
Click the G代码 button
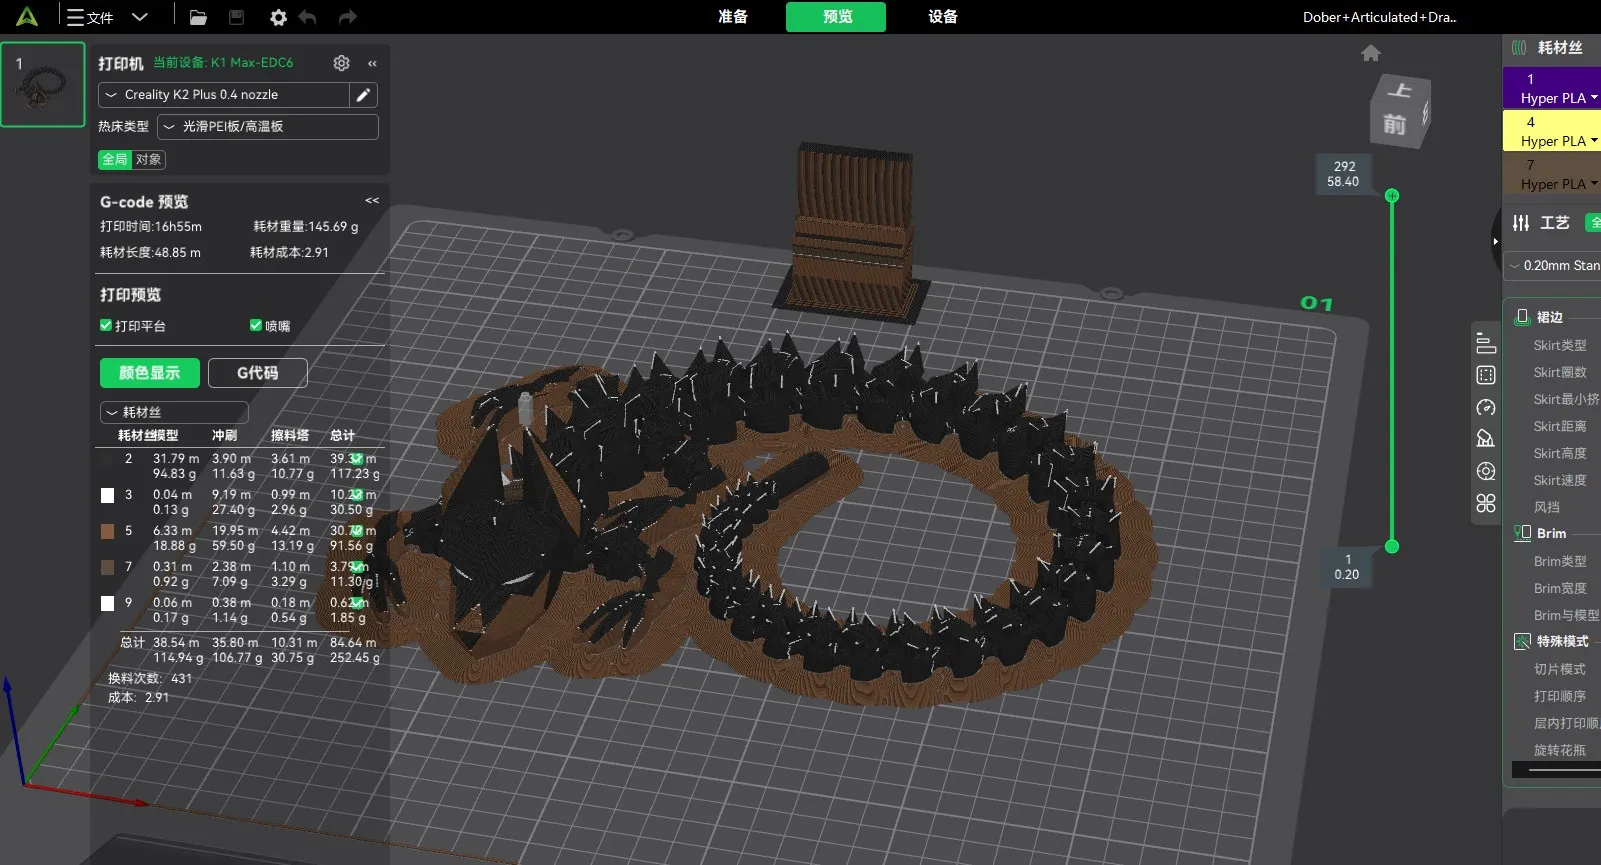(257, 373)
